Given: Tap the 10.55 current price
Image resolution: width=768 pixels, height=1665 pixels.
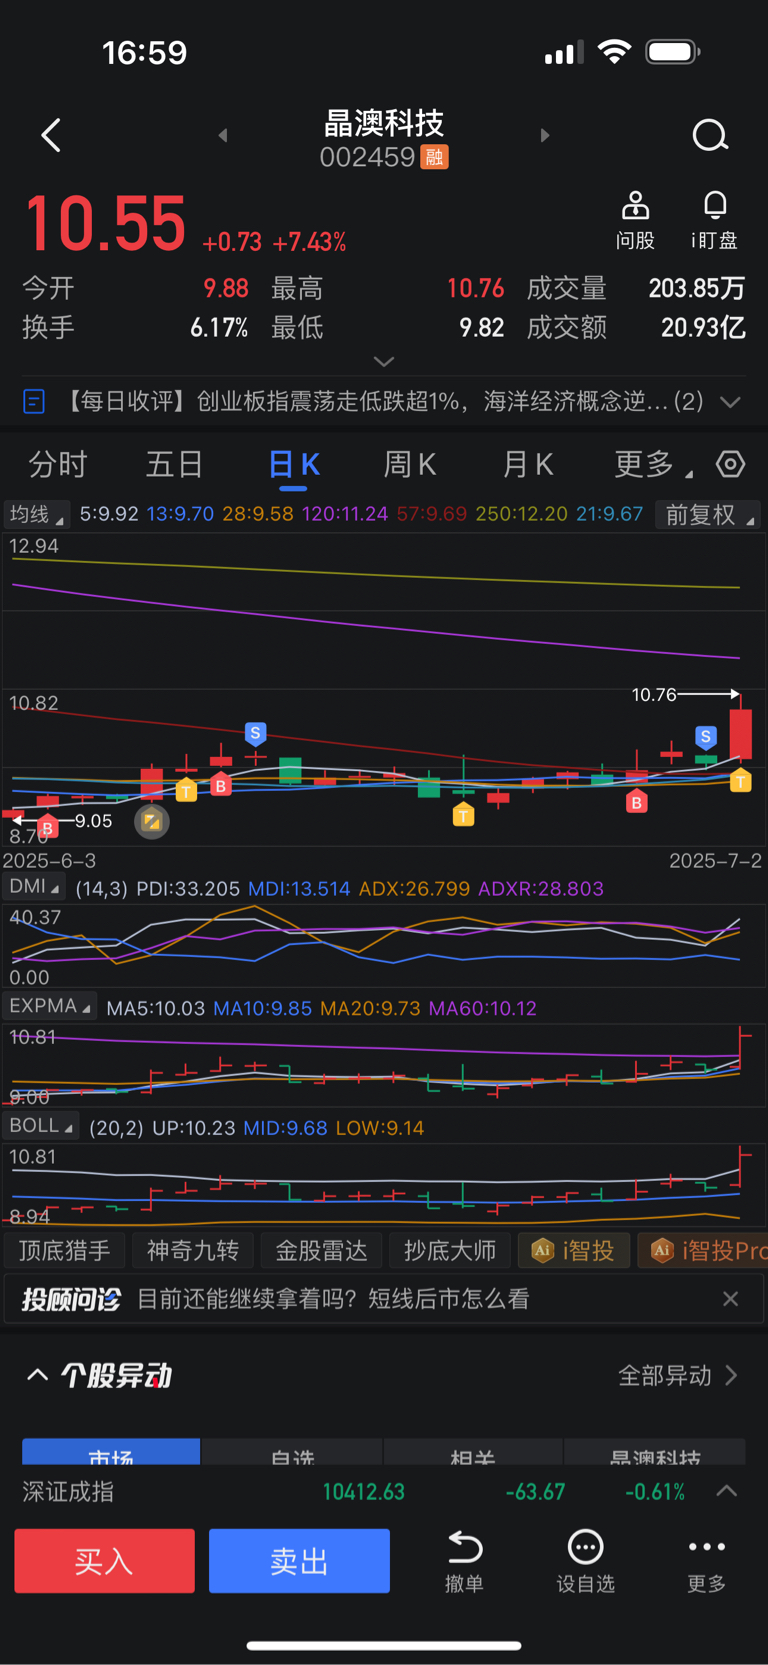Looking at the screenshot, I should 106,223.
